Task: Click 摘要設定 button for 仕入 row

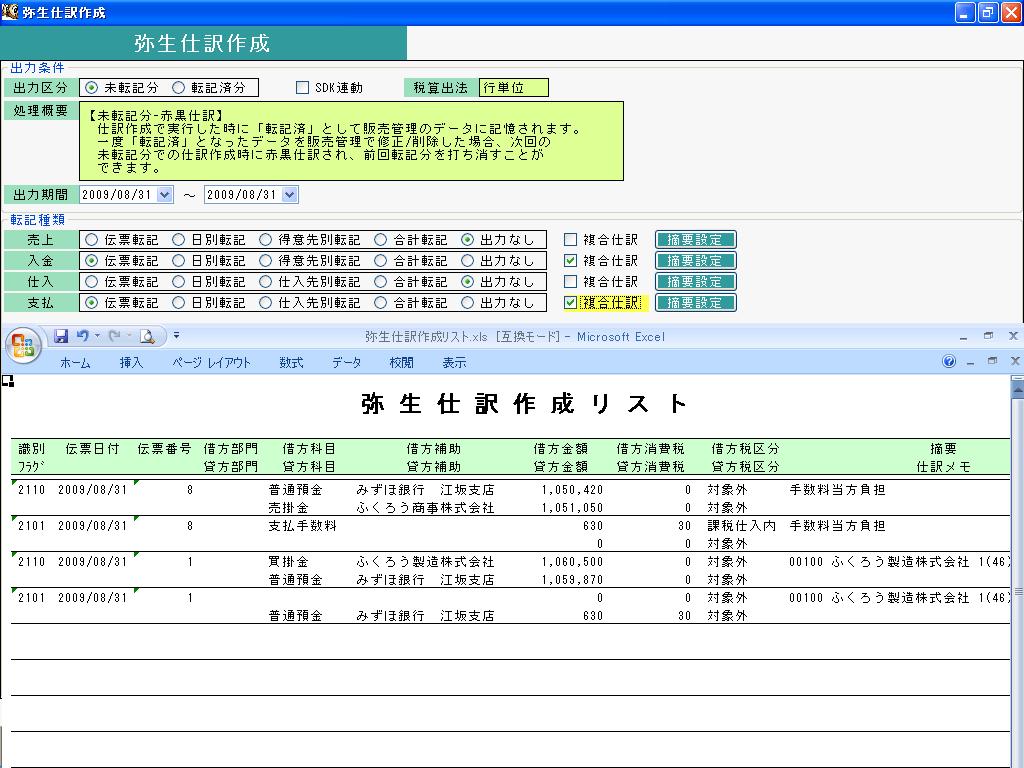Action: [x=696, y=281]
